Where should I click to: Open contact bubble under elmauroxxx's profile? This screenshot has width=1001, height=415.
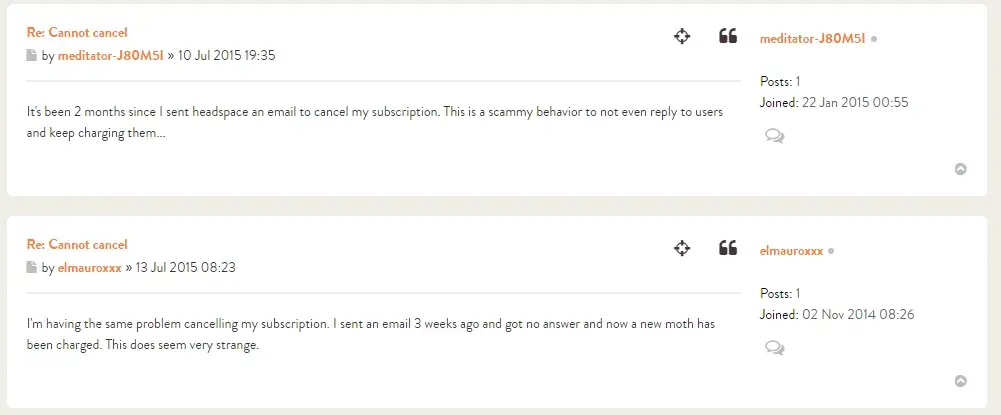click(x=774, y=348)
